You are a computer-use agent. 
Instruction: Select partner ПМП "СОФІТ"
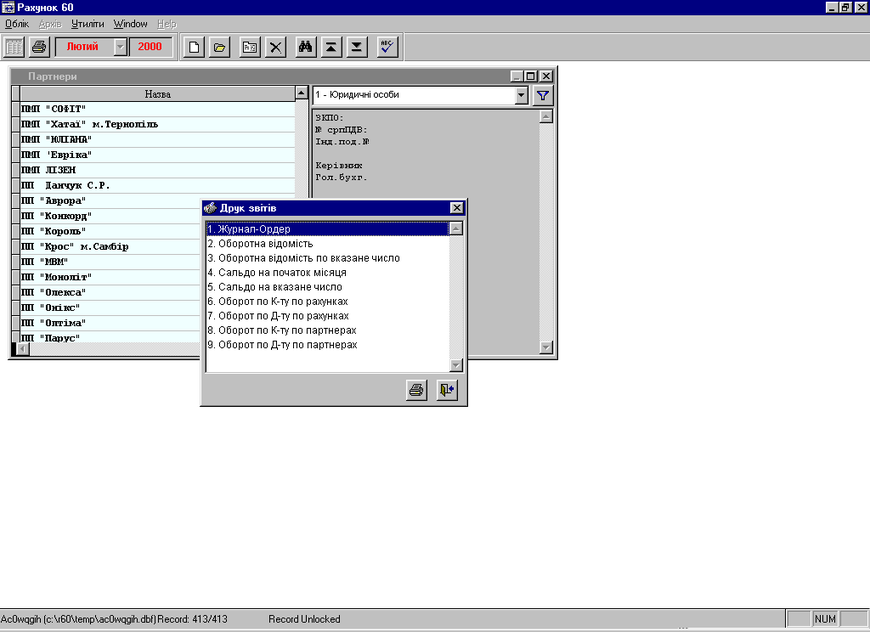(158, 109)
